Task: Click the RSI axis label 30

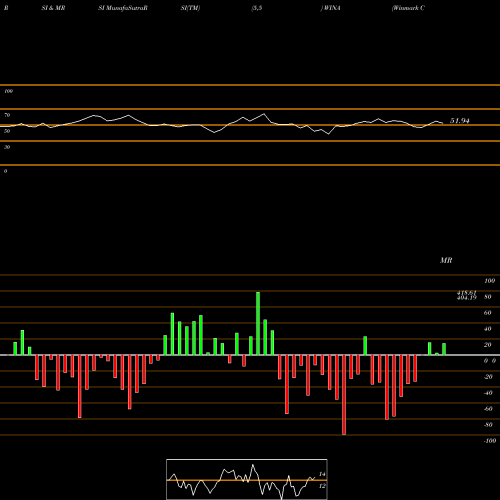Action: coord(7,147)
